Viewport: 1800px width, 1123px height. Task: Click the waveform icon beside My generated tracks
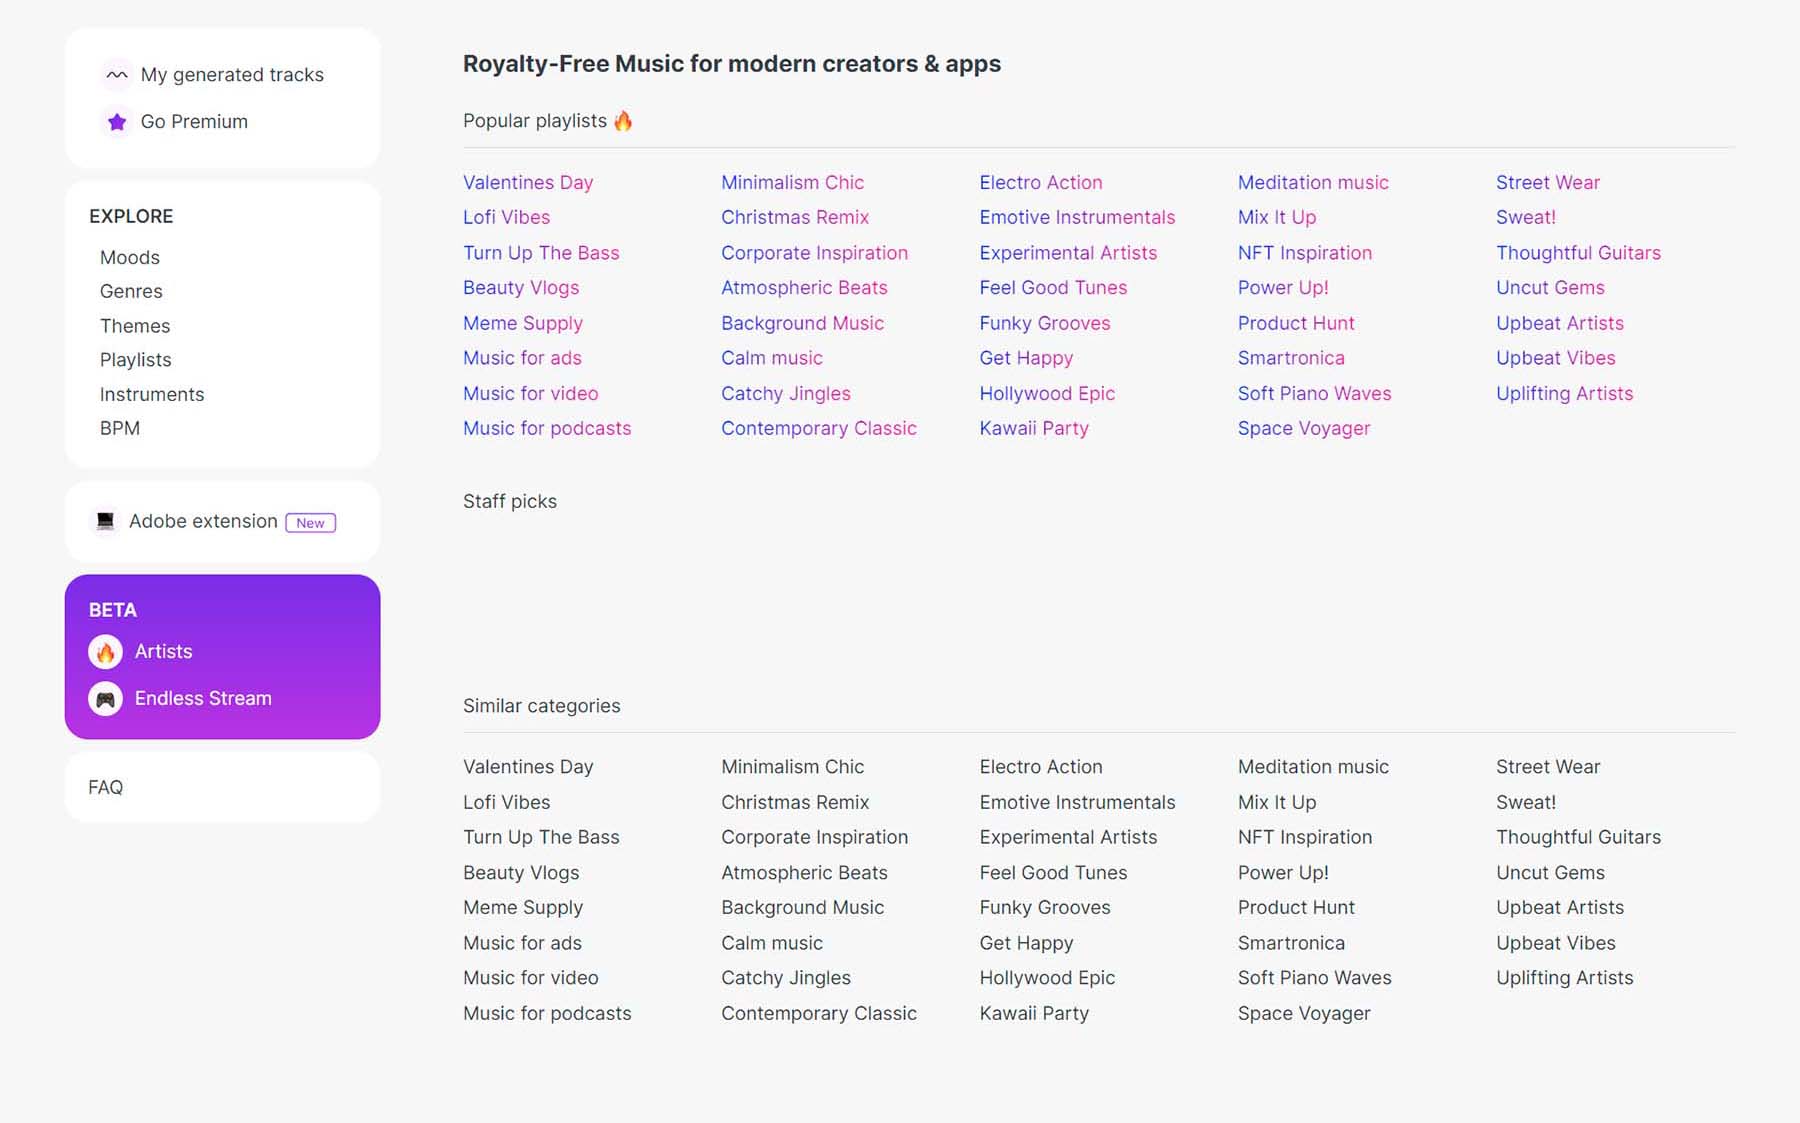pyautogui.click(x=116, y=74)
